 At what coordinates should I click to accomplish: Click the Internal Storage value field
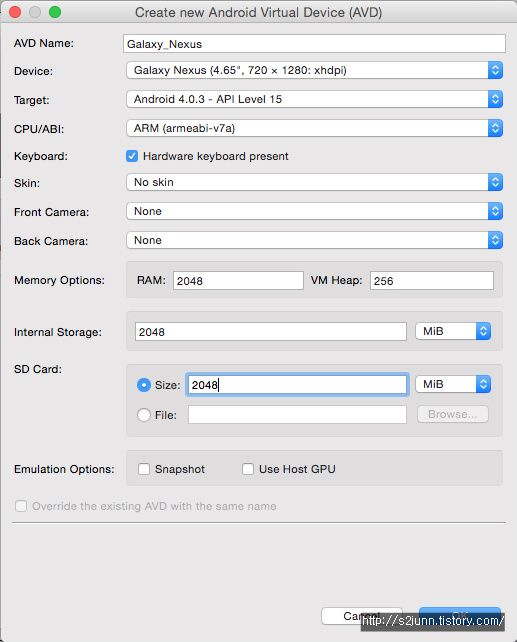271,332
